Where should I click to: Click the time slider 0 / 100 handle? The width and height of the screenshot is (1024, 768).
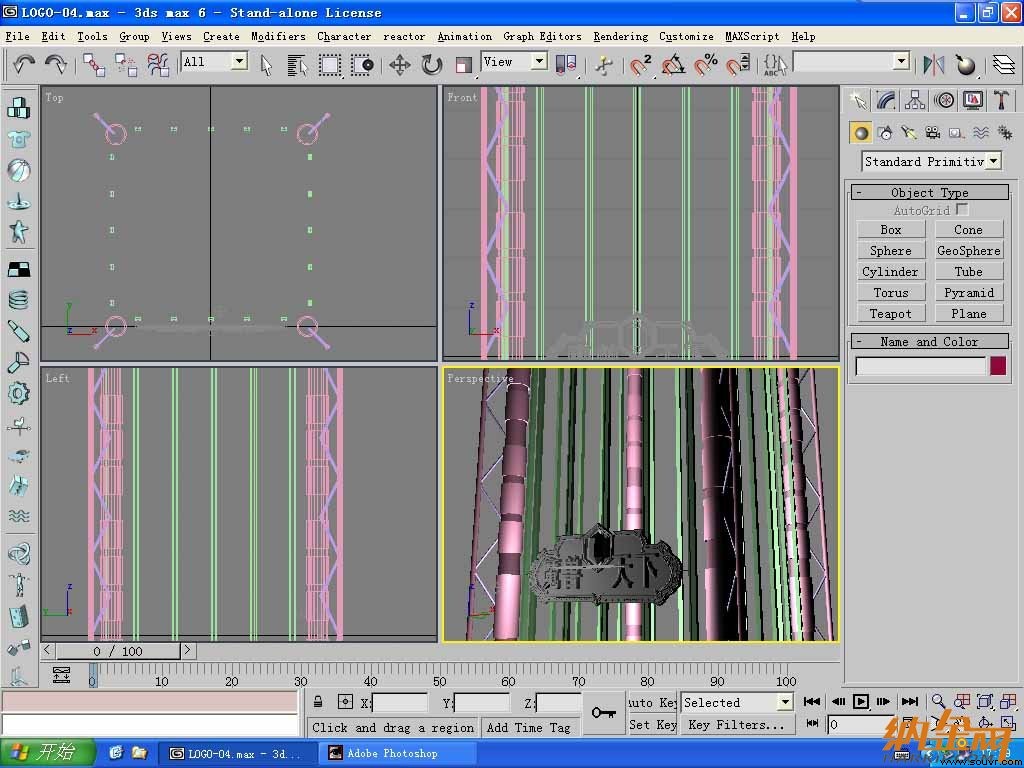pyautogui.click(x=118, y=650)
